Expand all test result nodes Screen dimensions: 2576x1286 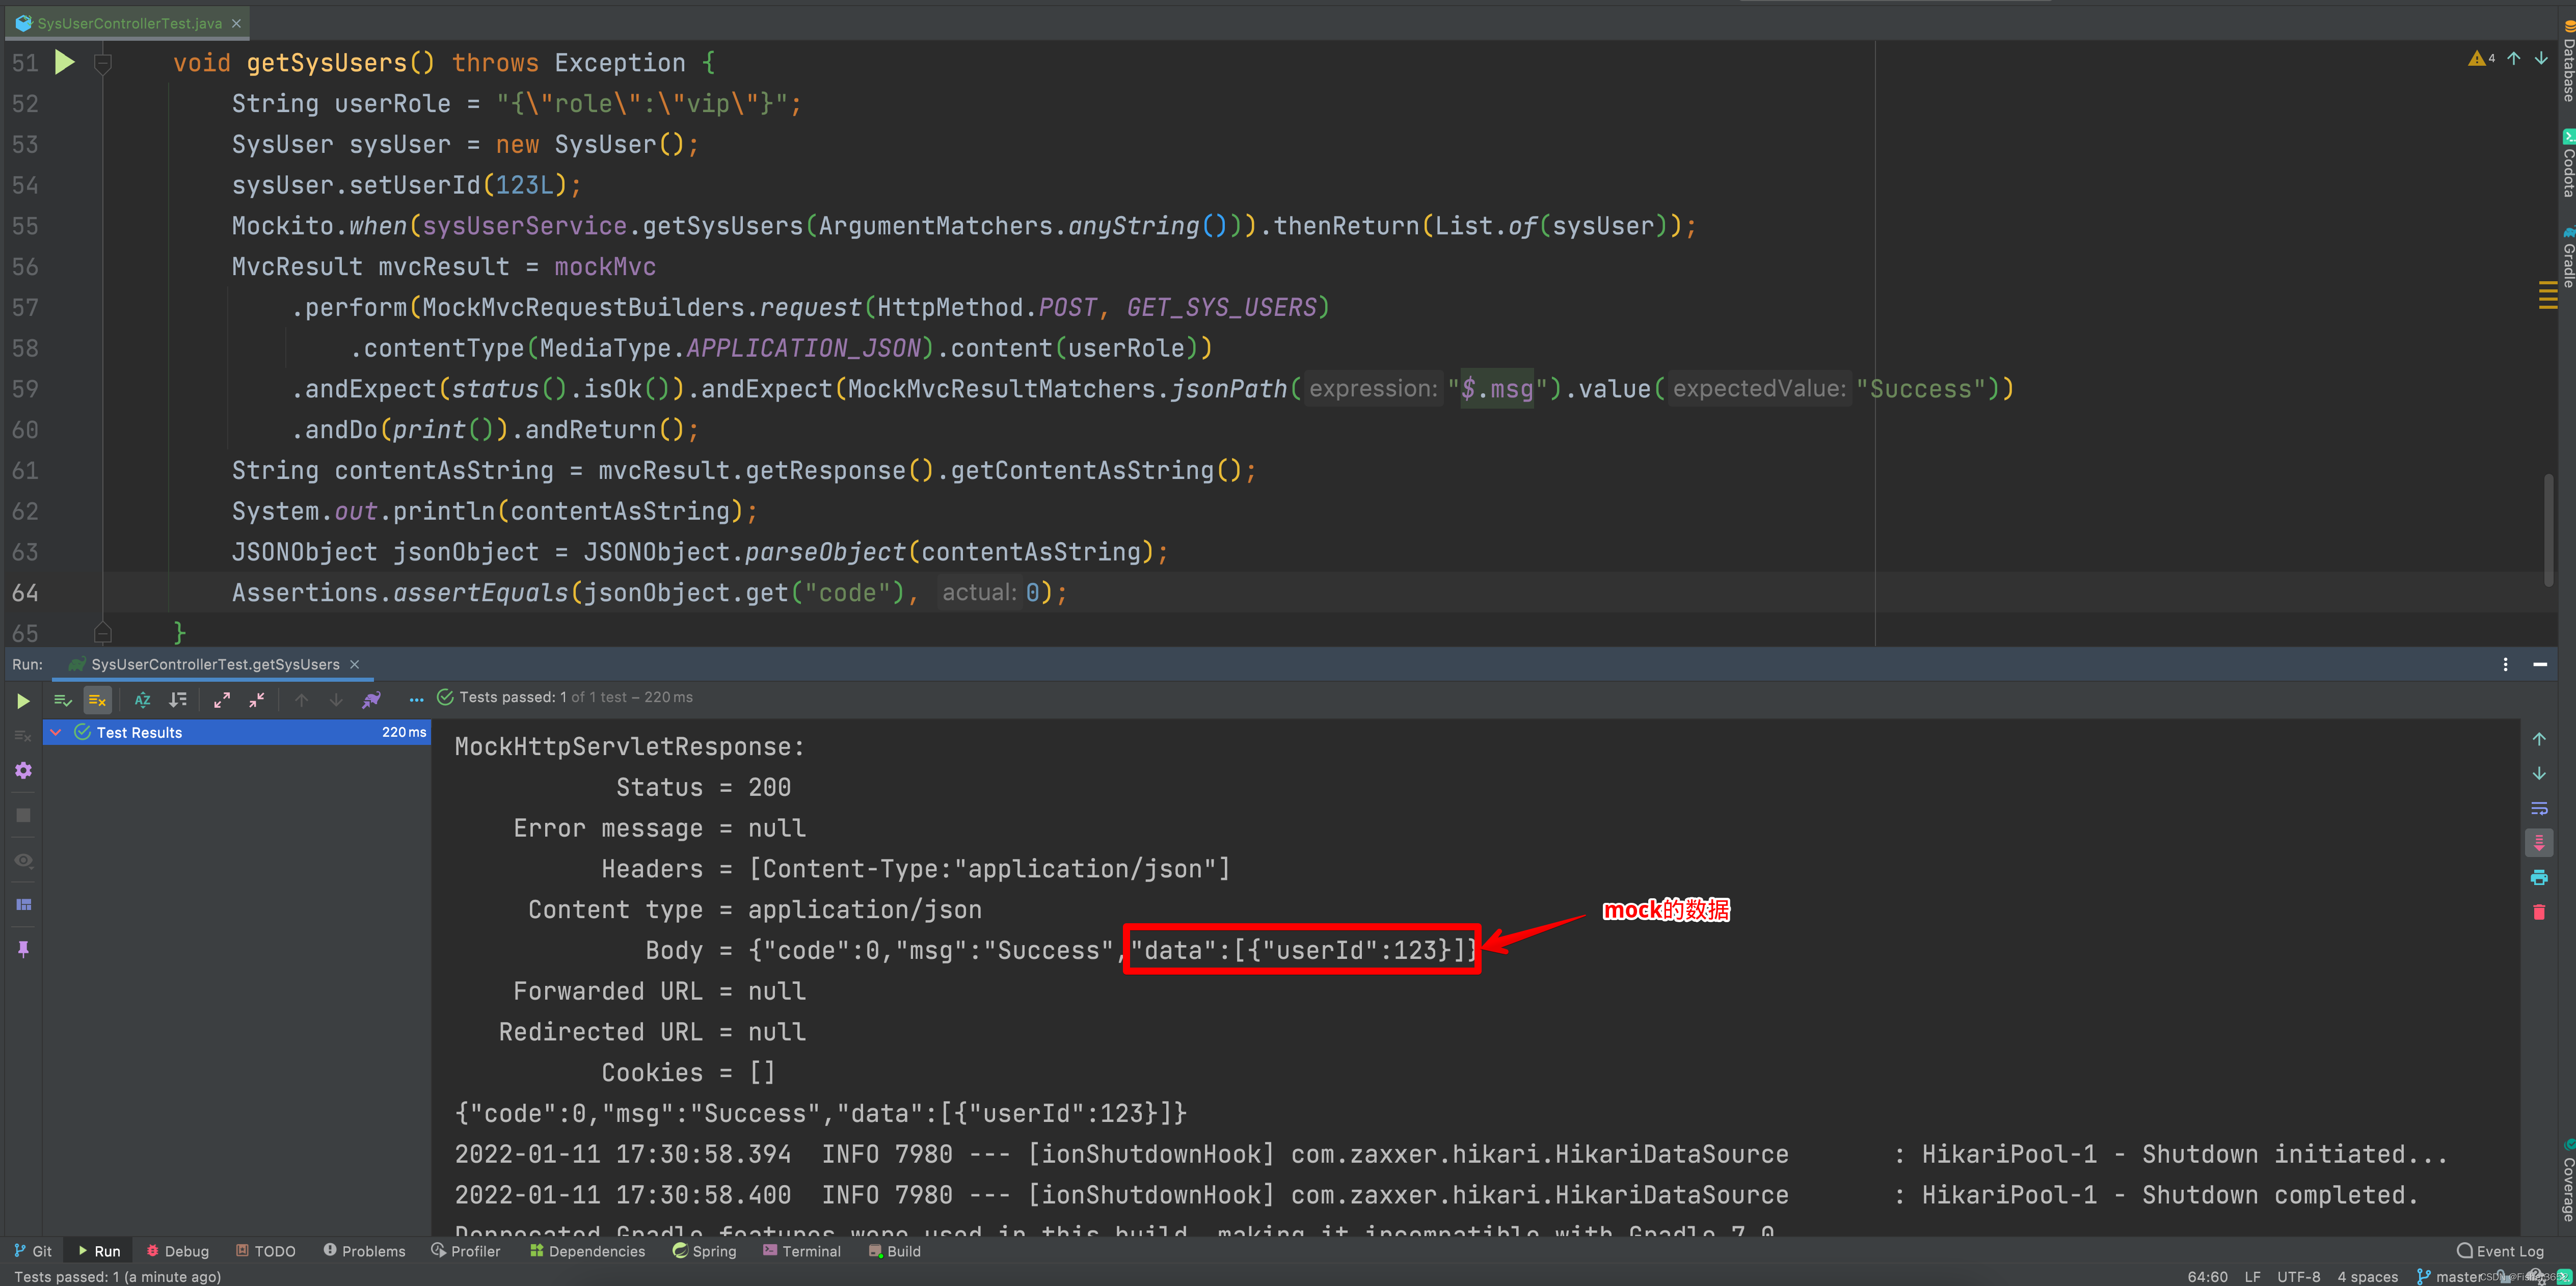pos(222,700)
